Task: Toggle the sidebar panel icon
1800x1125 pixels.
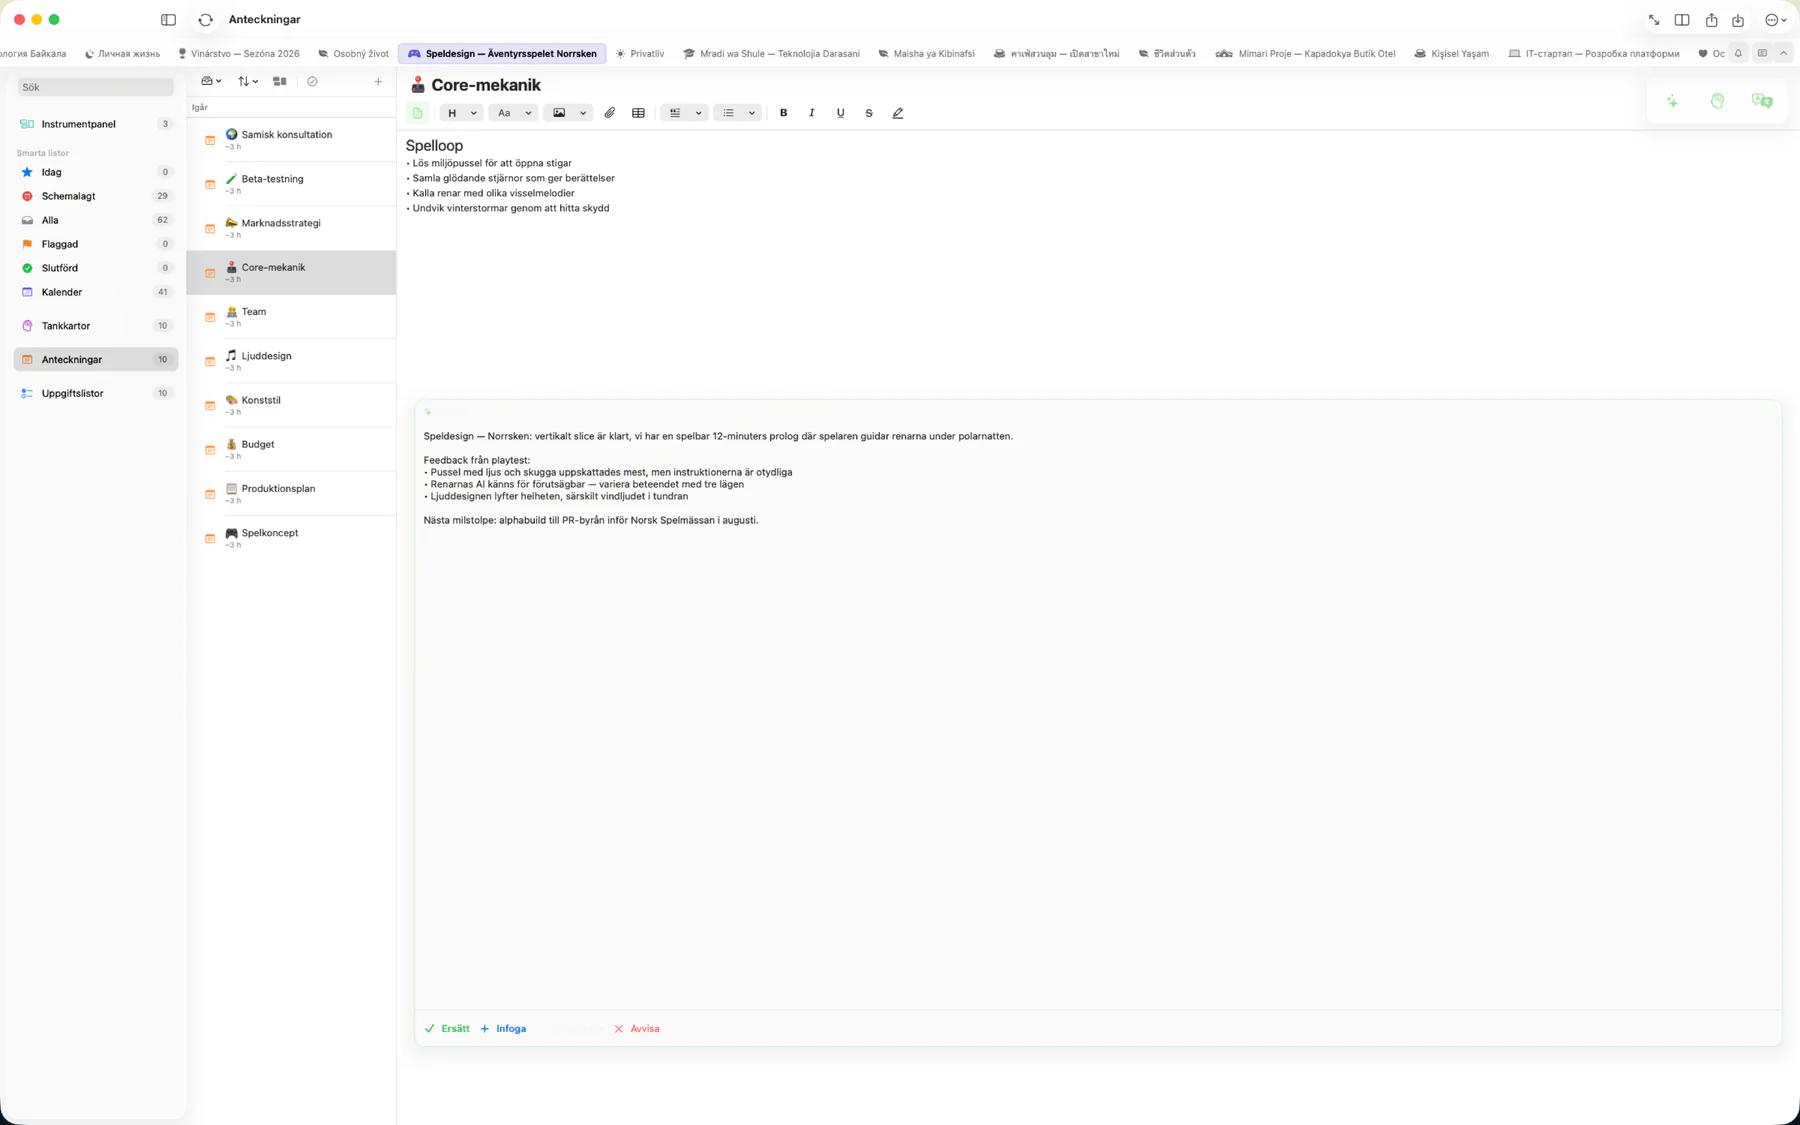Action: (168, 20)
